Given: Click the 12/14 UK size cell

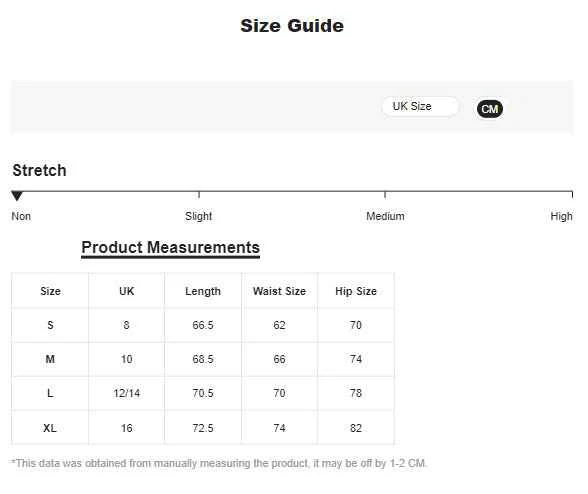Looking at the screenshot, I should pos(126,393).
